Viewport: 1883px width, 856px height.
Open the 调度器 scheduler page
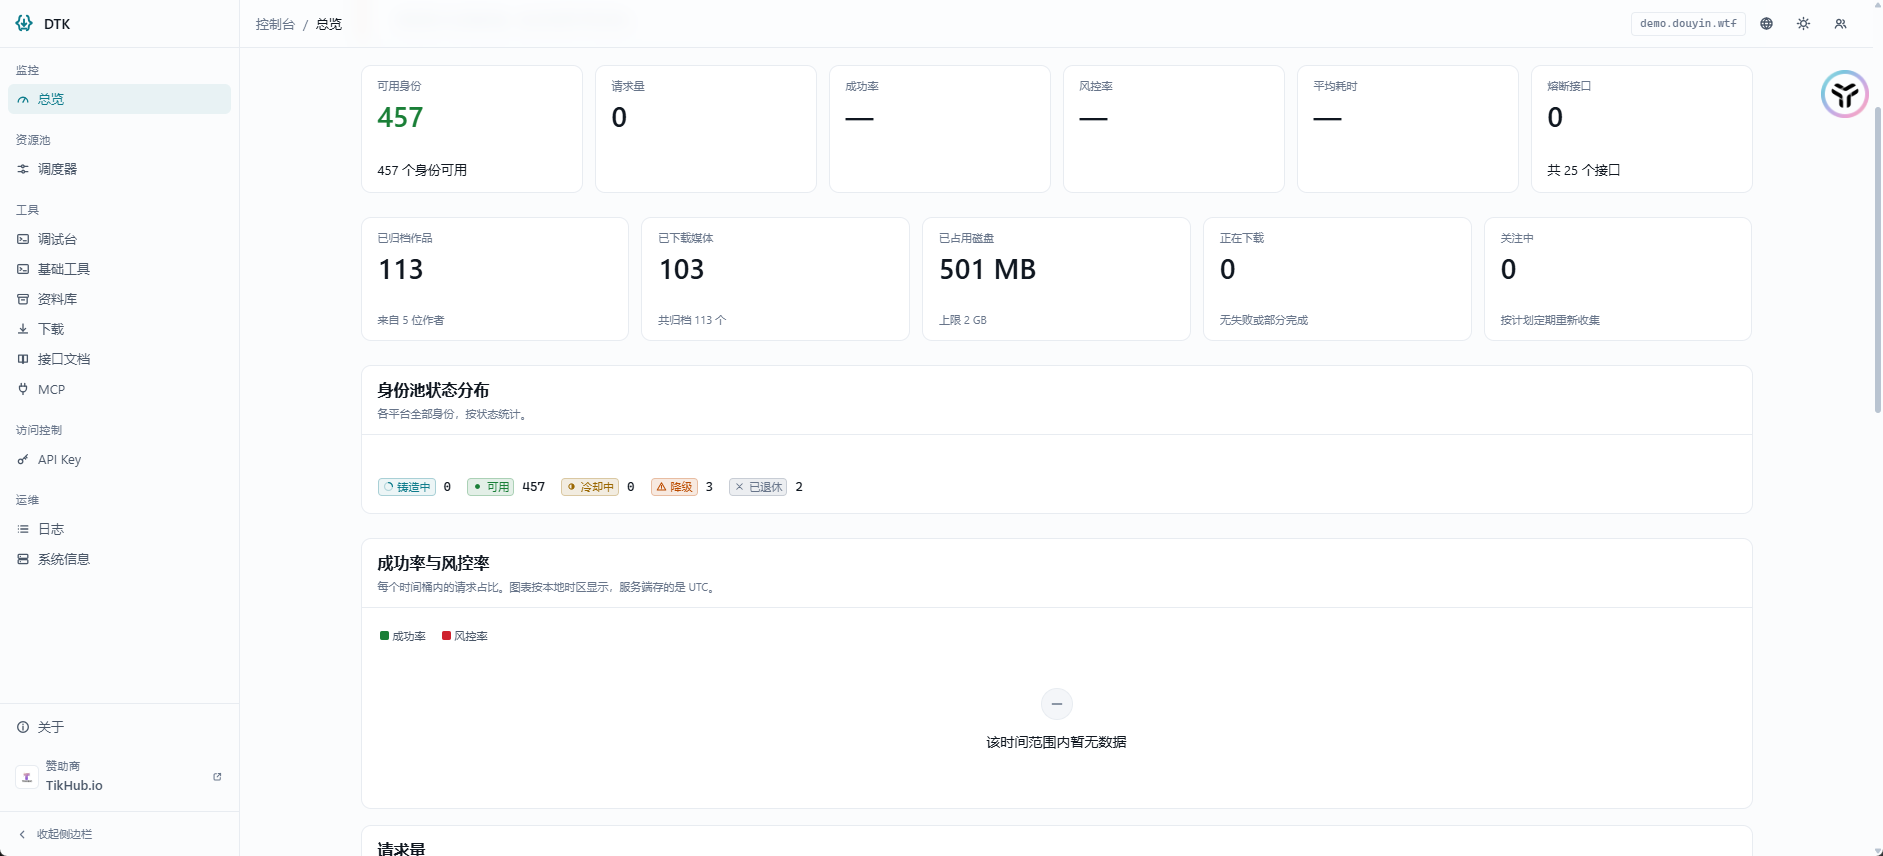pyautogui.click(x=119, y=169)
